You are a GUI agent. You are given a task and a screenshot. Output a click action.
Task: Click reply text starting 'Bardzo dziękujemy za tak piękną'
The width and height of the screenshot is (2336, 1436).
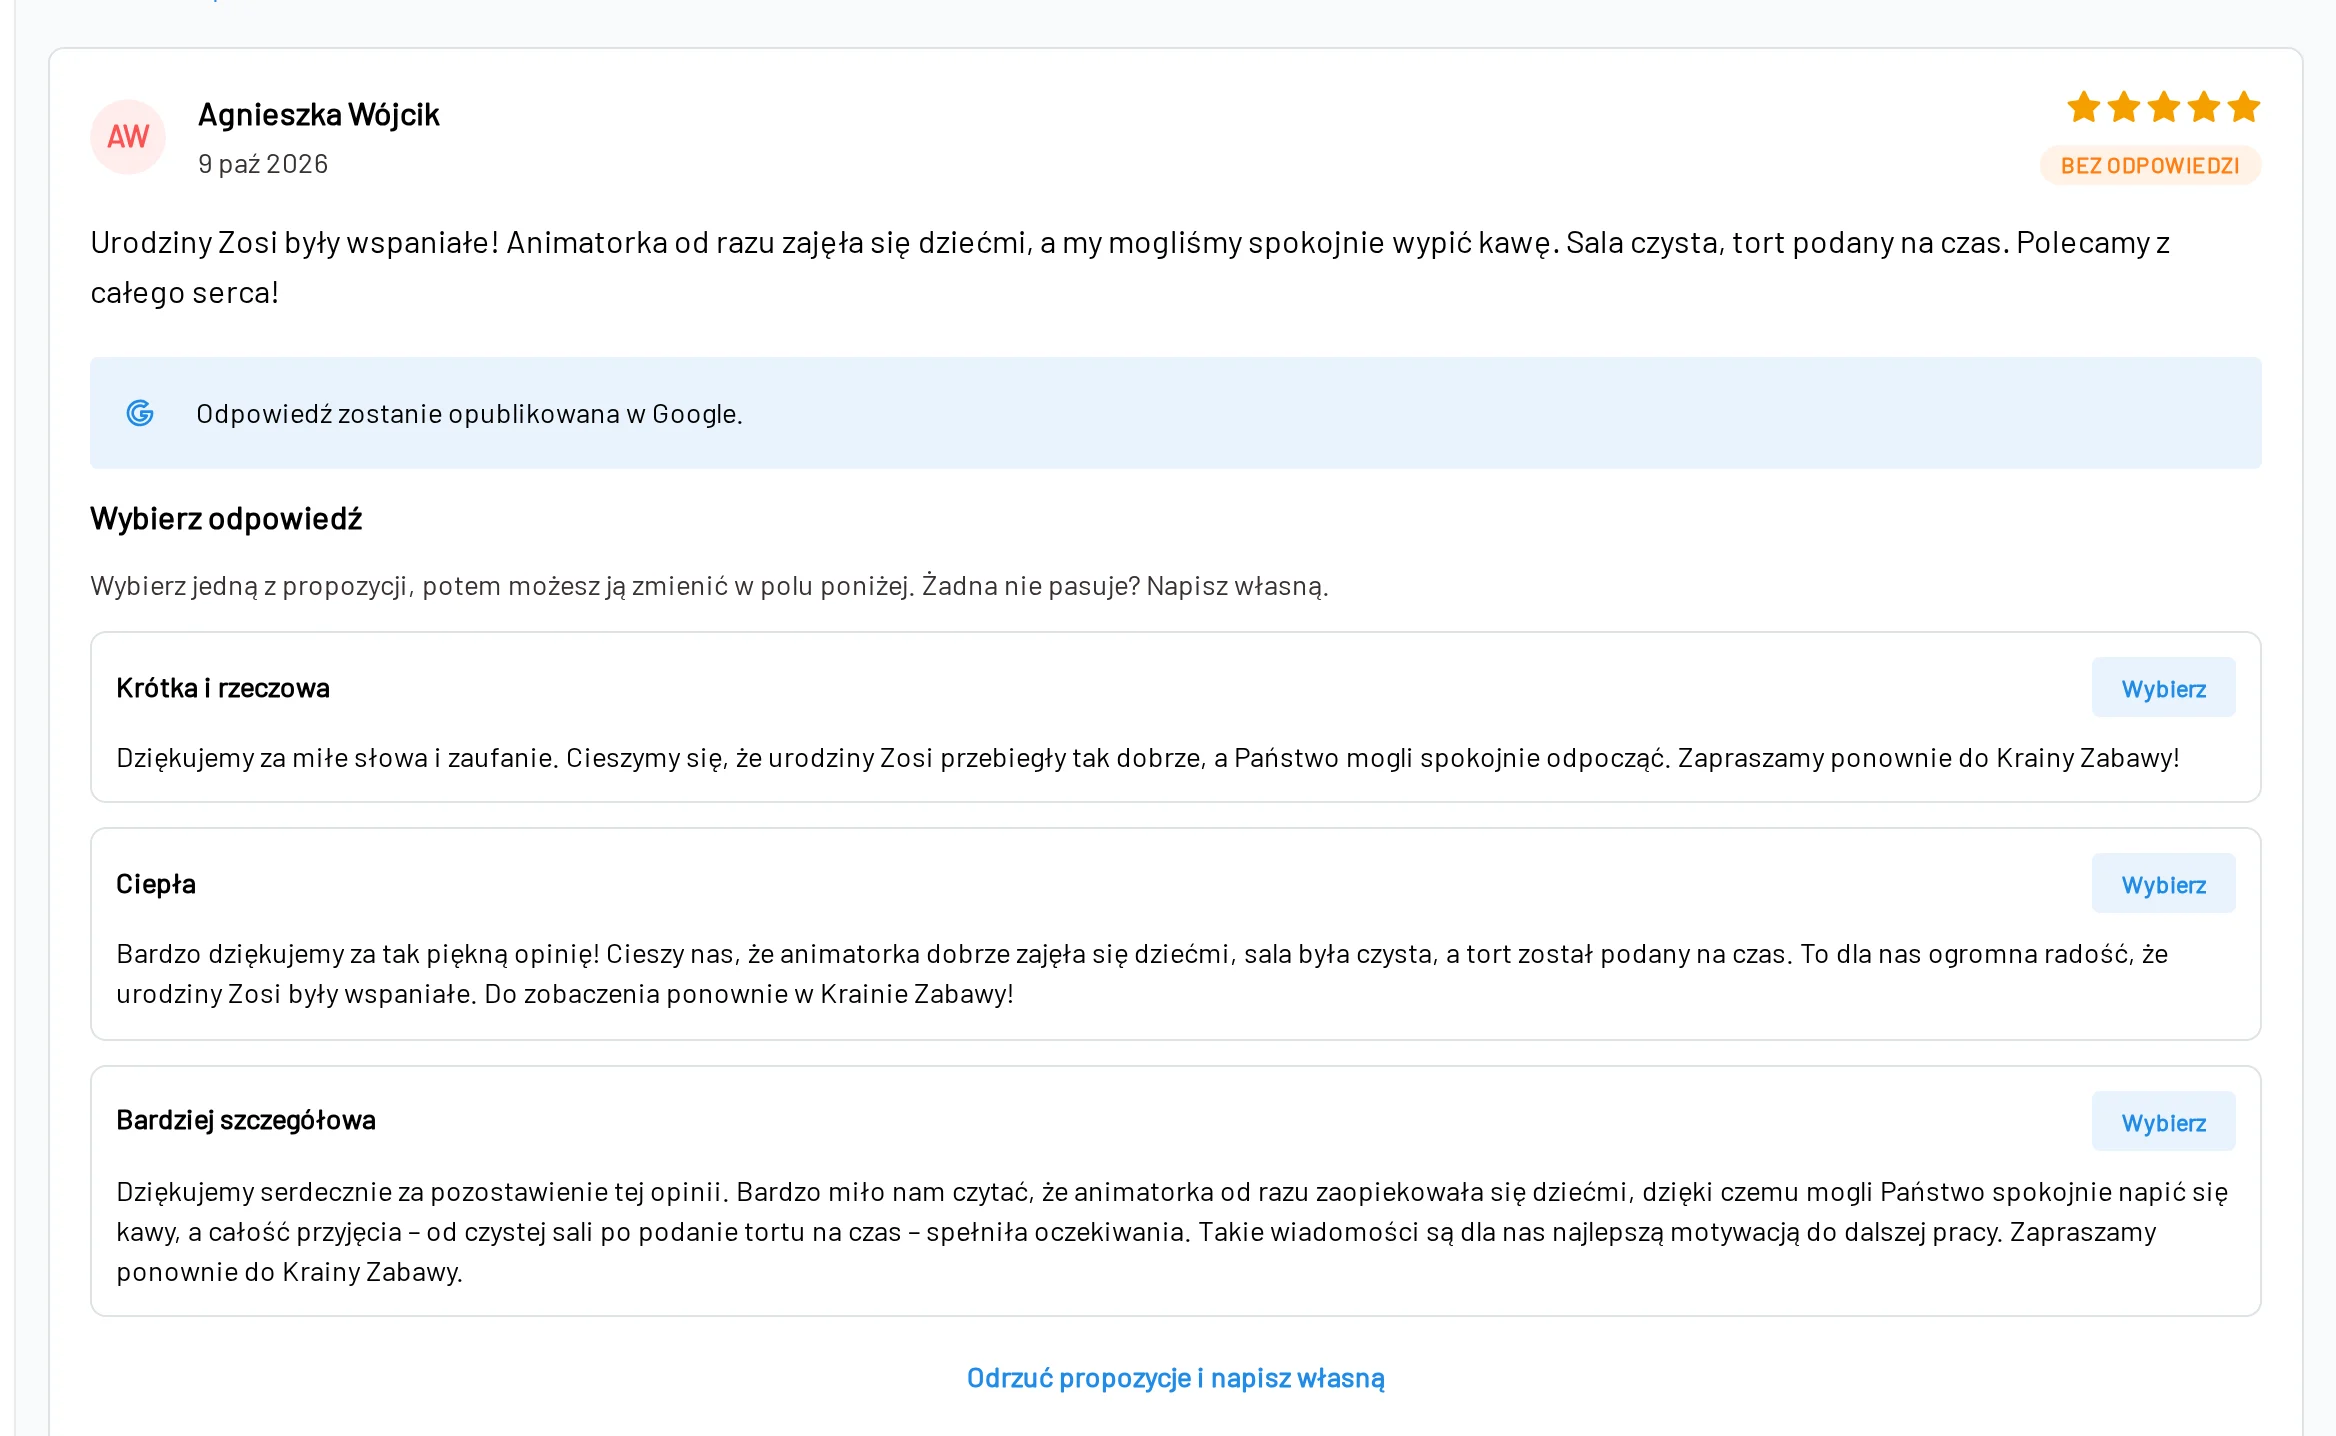tap(1142, 974)
